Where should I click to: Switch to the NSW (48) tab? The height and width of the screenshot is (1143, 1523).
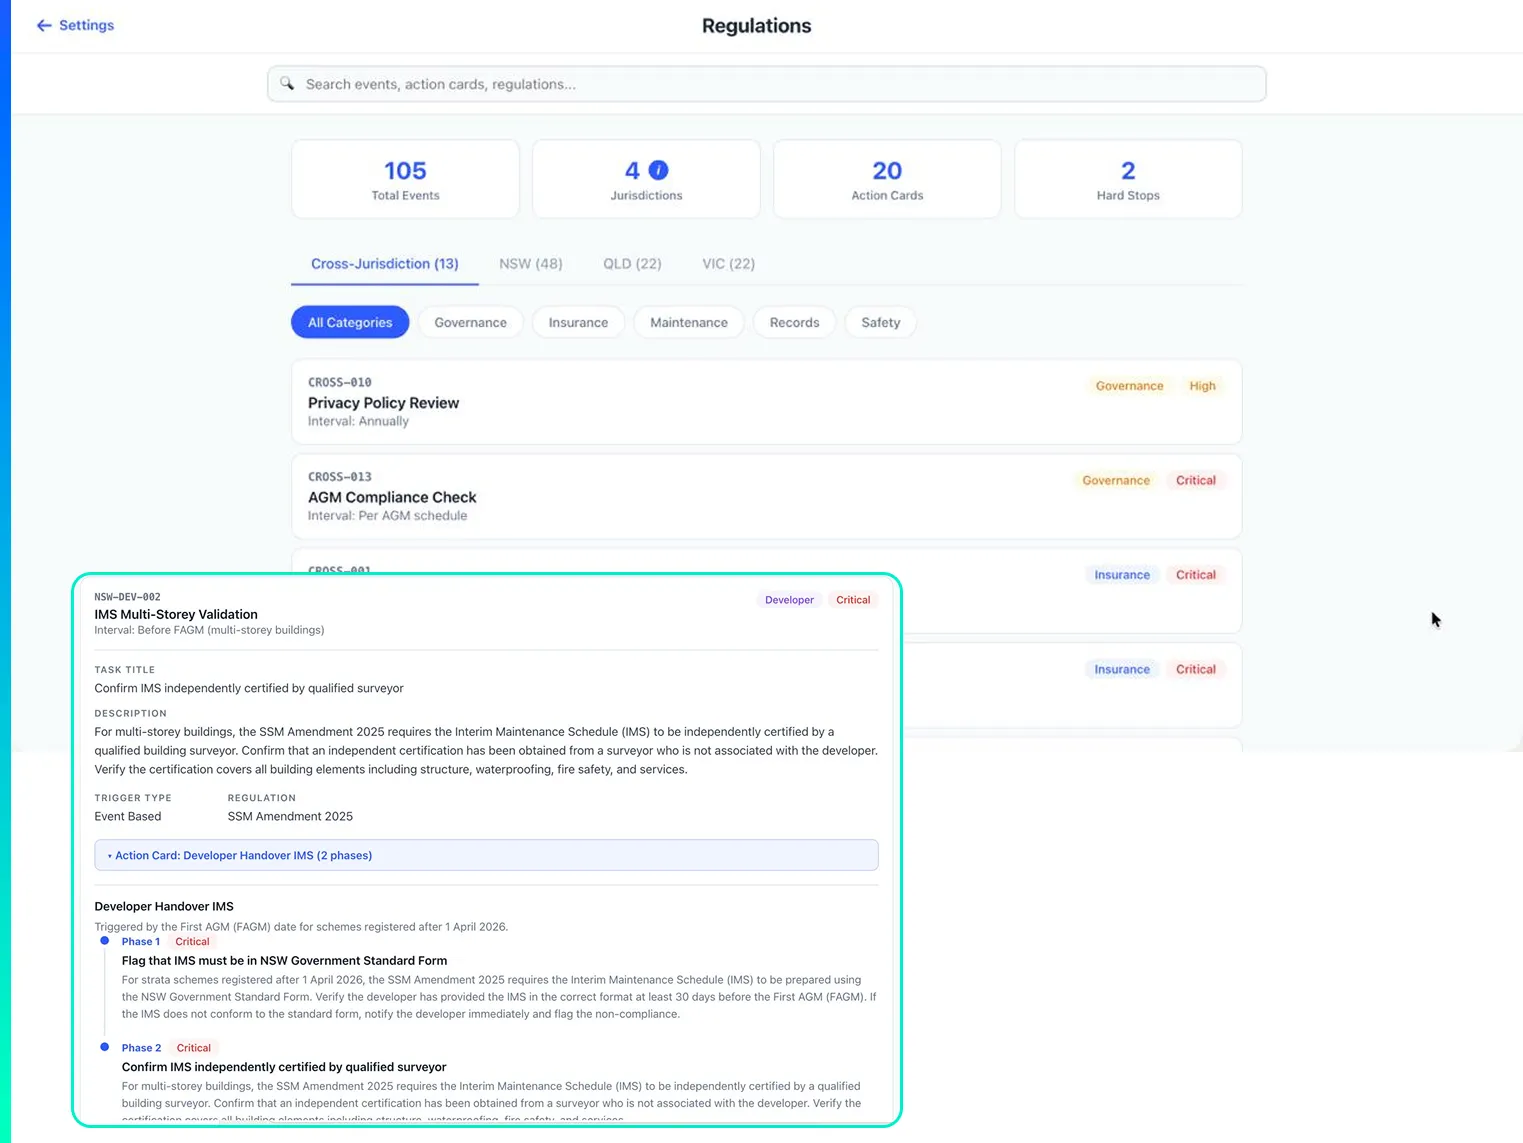point(531,264)
